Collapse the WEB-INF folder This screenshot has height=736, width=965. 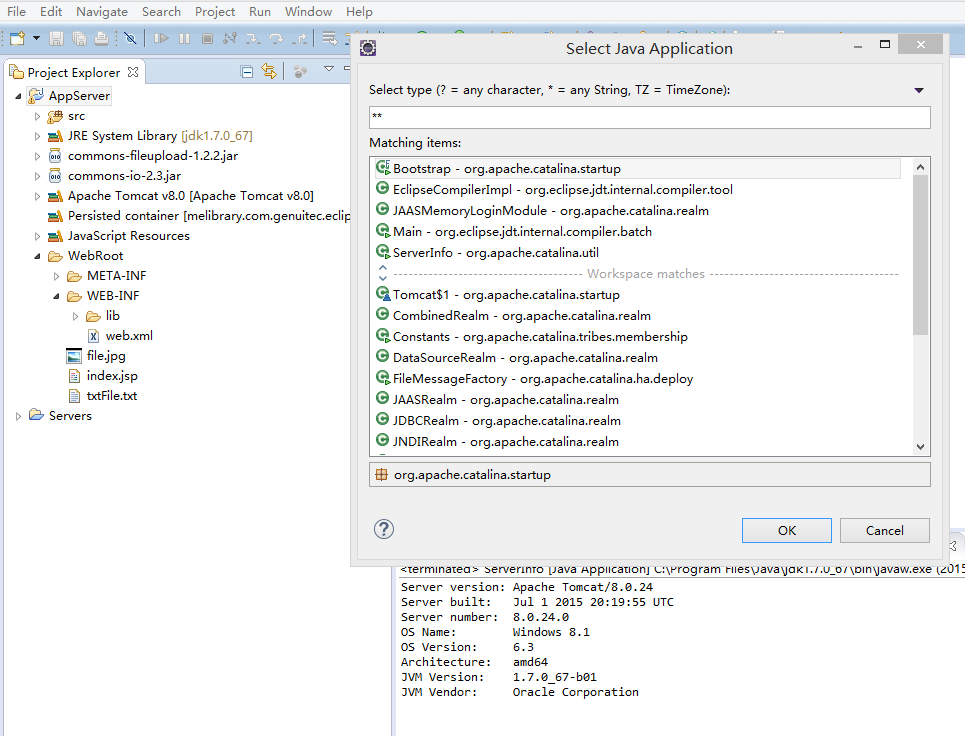[x=57, y=296]
